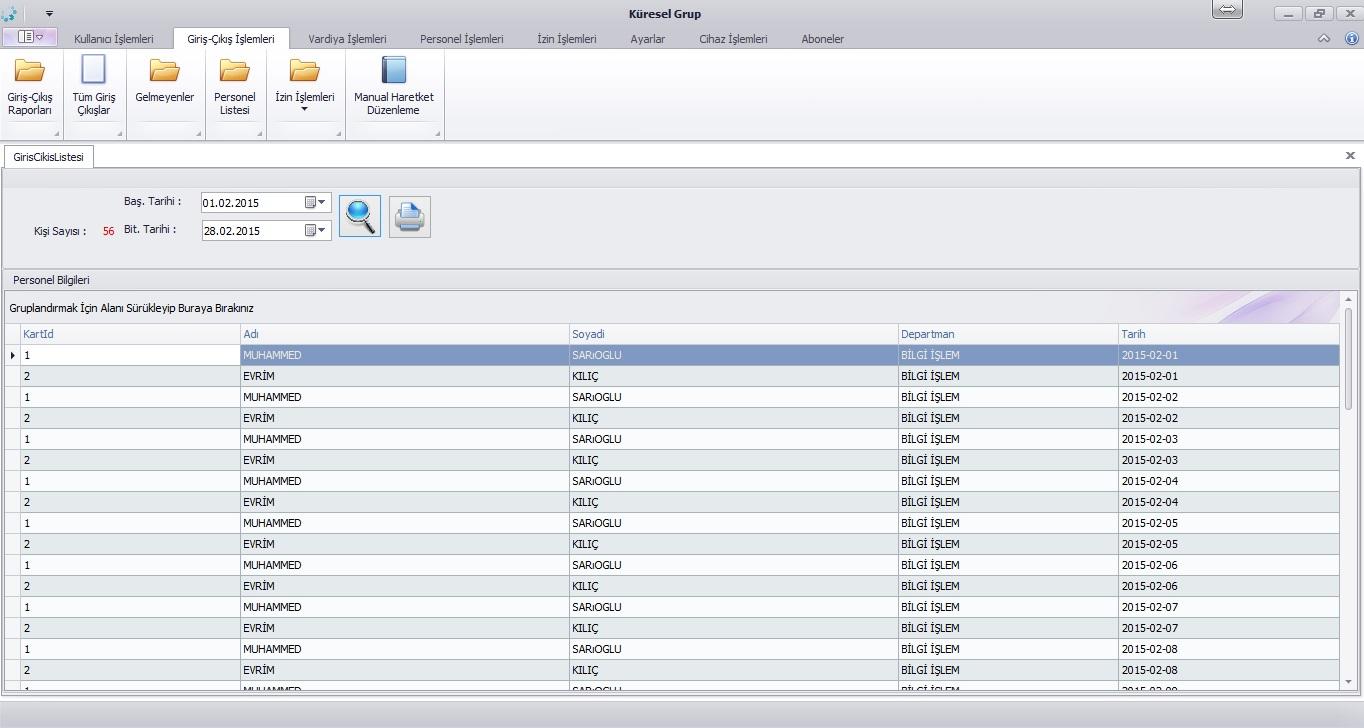Click the Personel Bilgileri group header

pos(51,280)
